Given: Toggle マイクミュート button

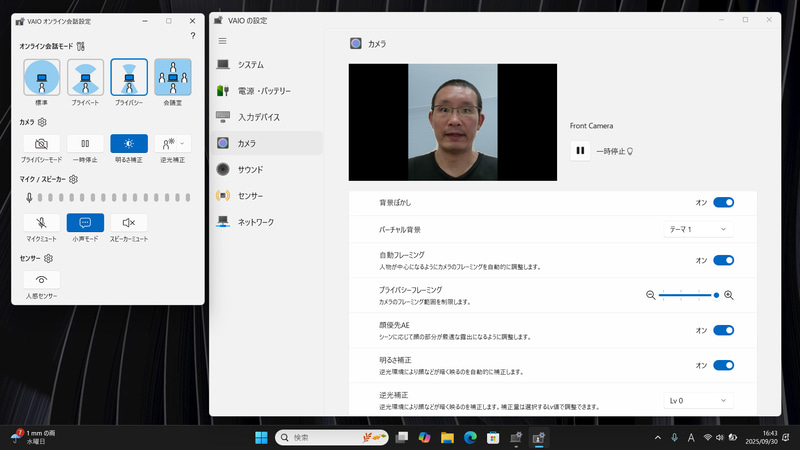Looking at the screenshot, I should (x=41, y=222).
